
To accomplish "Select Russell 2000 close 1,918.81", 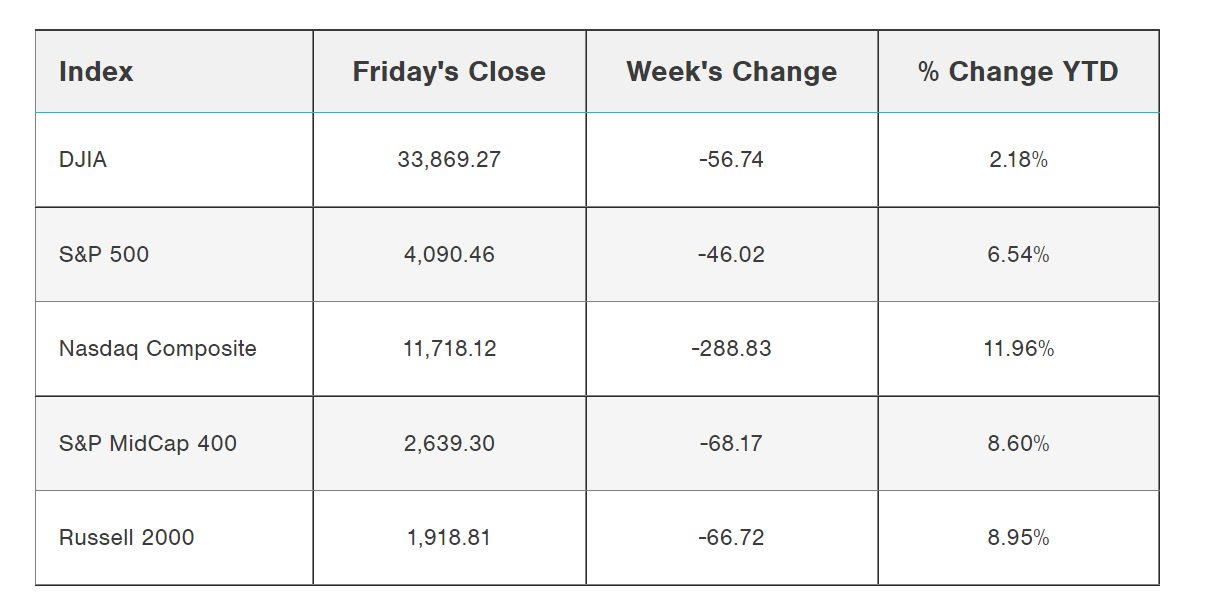I will pyautogui.click(x=449, y=537).
